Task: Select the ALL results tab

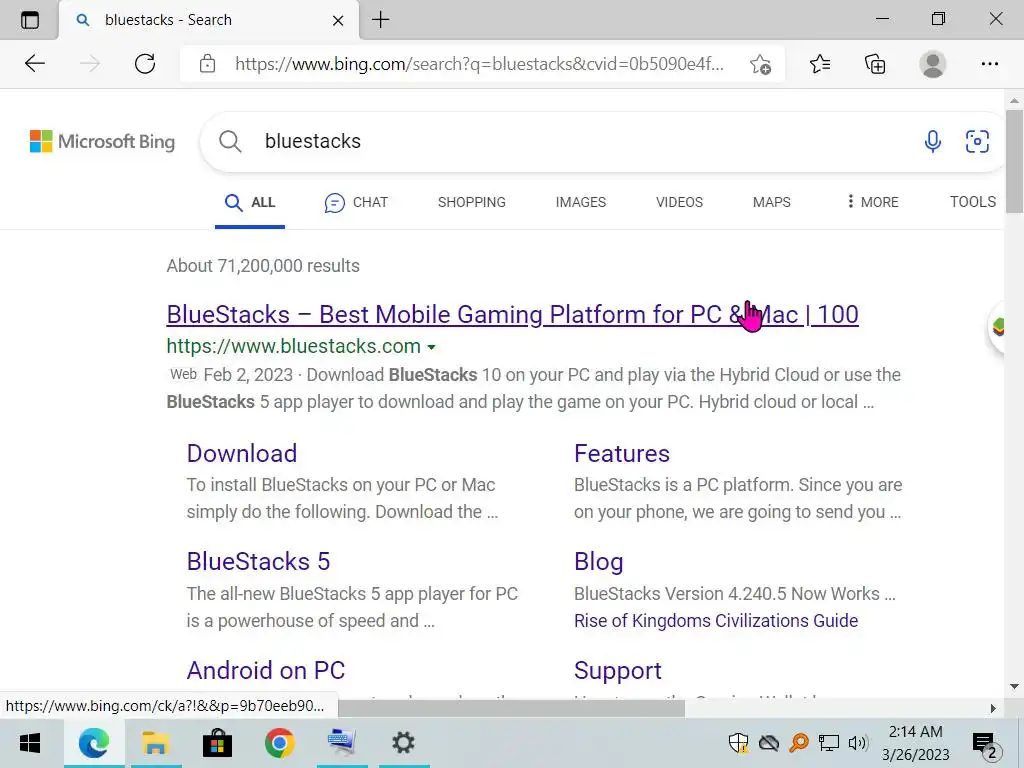Action: click(249, 202)
